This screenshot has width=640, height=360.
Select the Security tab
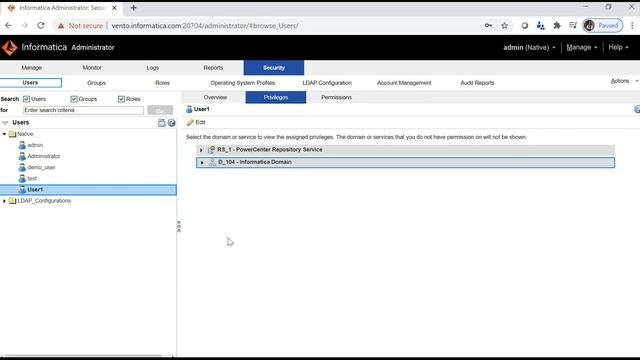click(274, 68)
